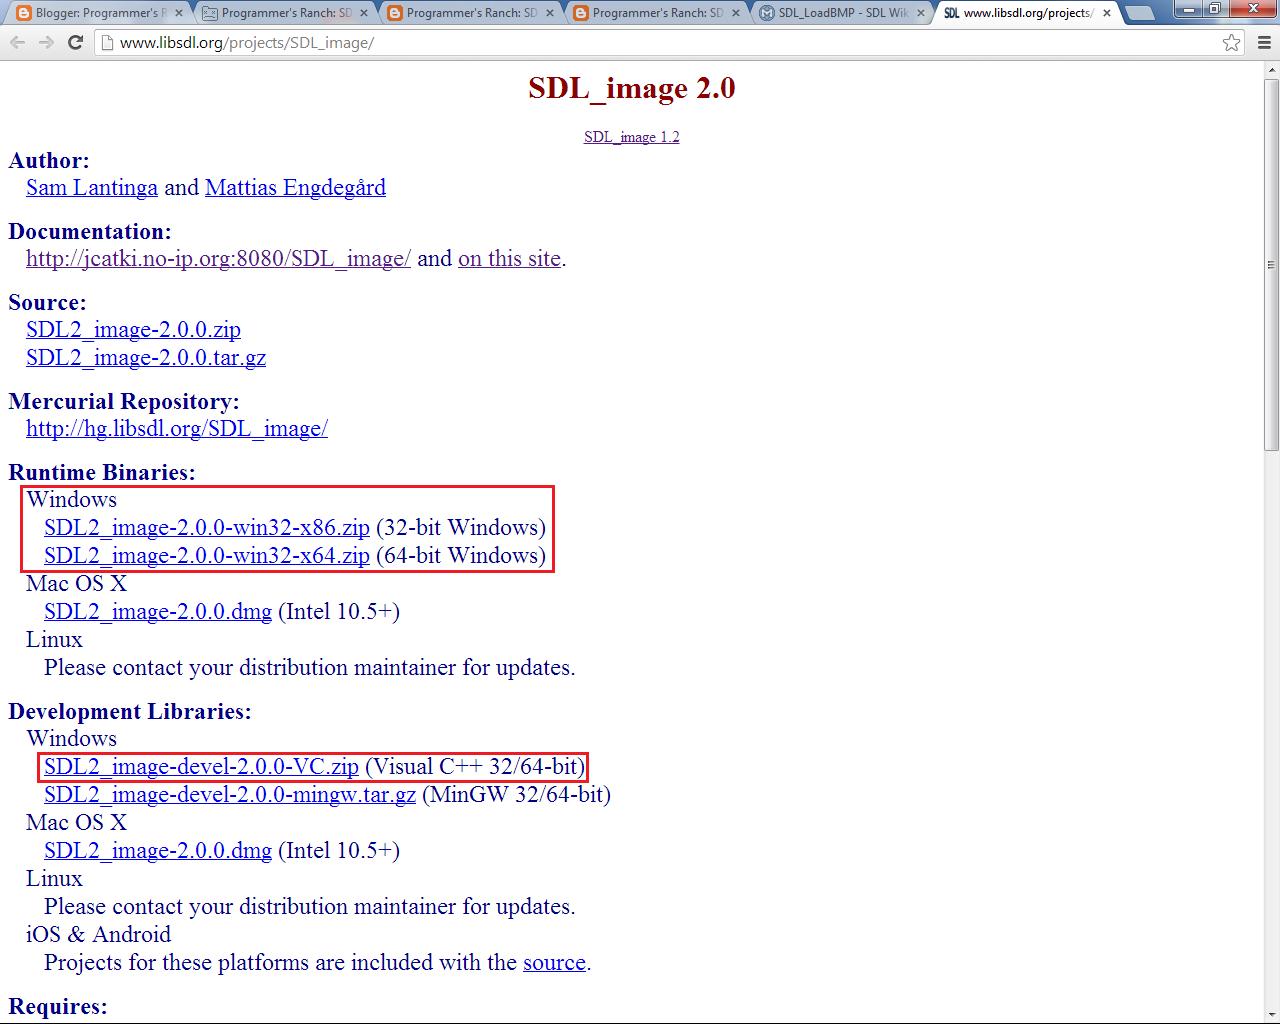Click the Sam Lantinga author link
This screenshot has width=1280, height=1024.
coord(91,187)
